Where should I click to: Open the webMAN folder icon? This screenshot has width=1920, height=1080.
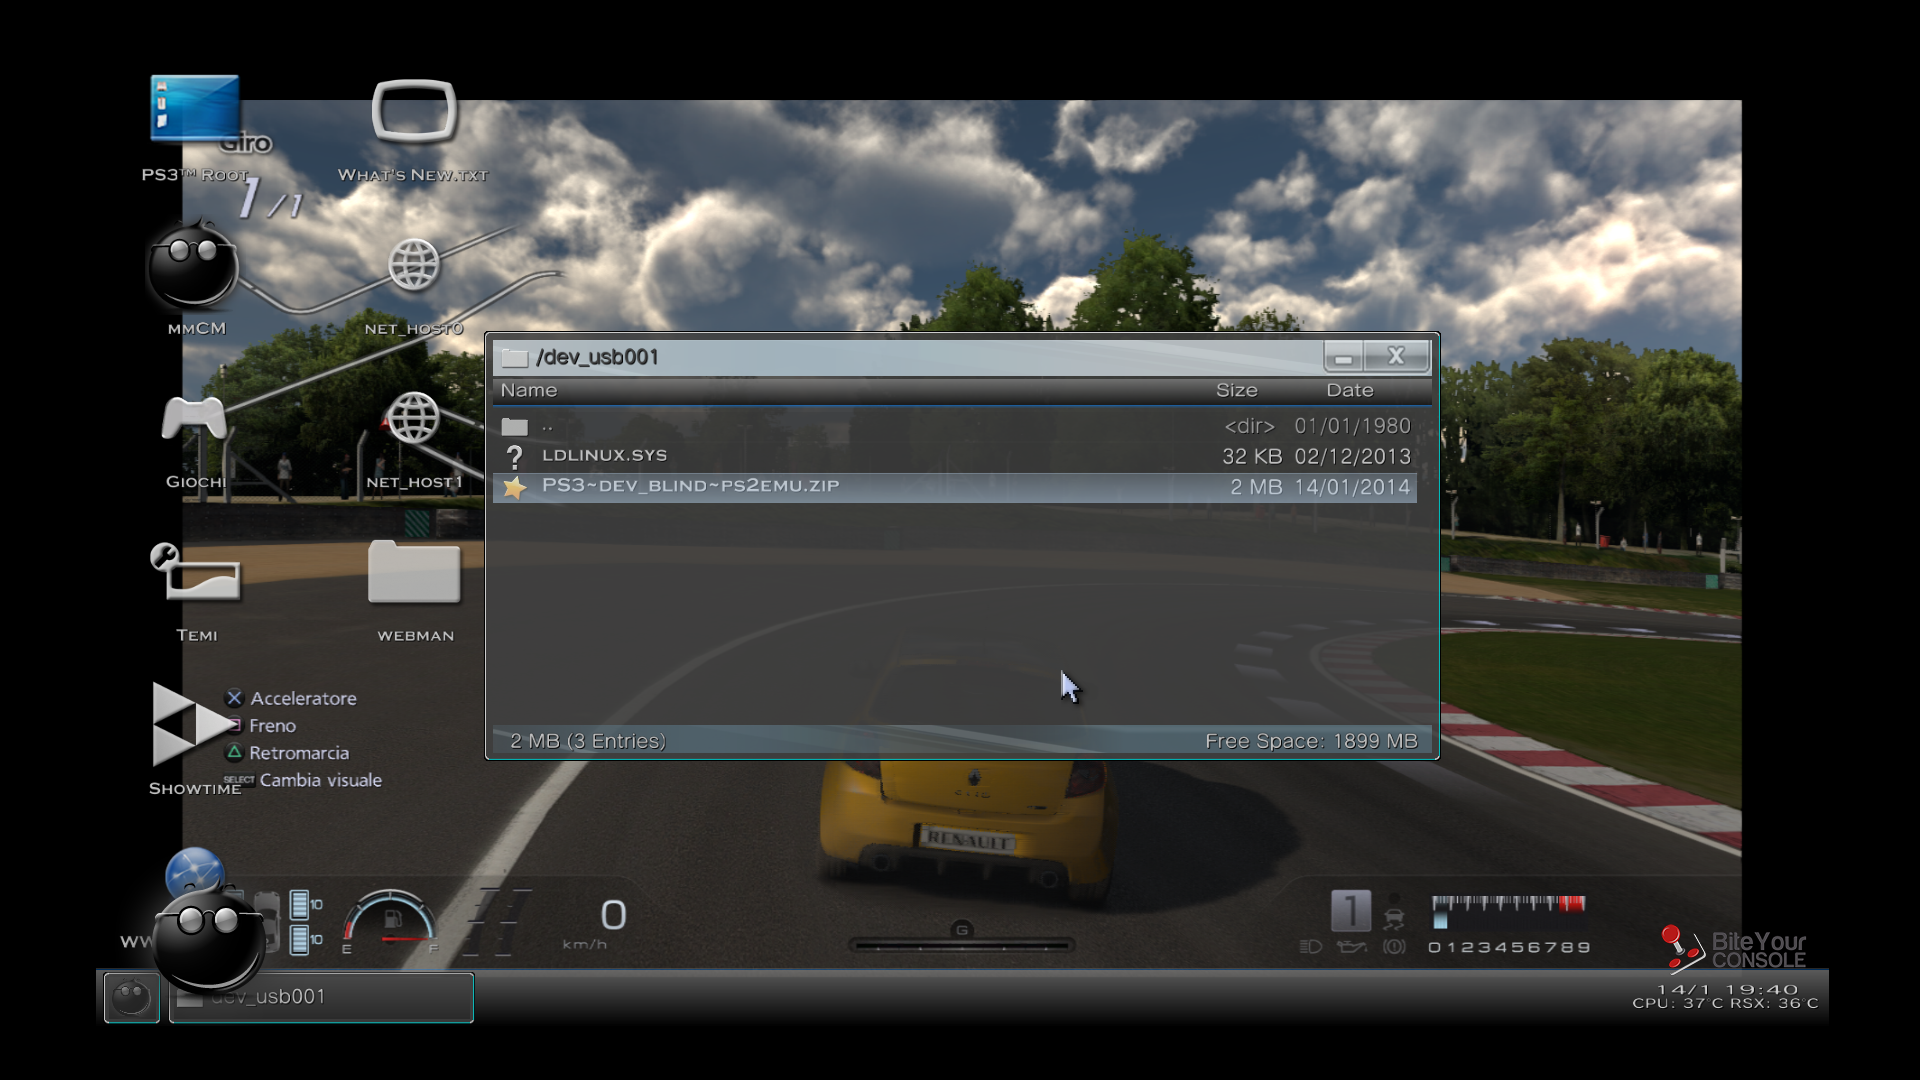(x=414, y=572)
